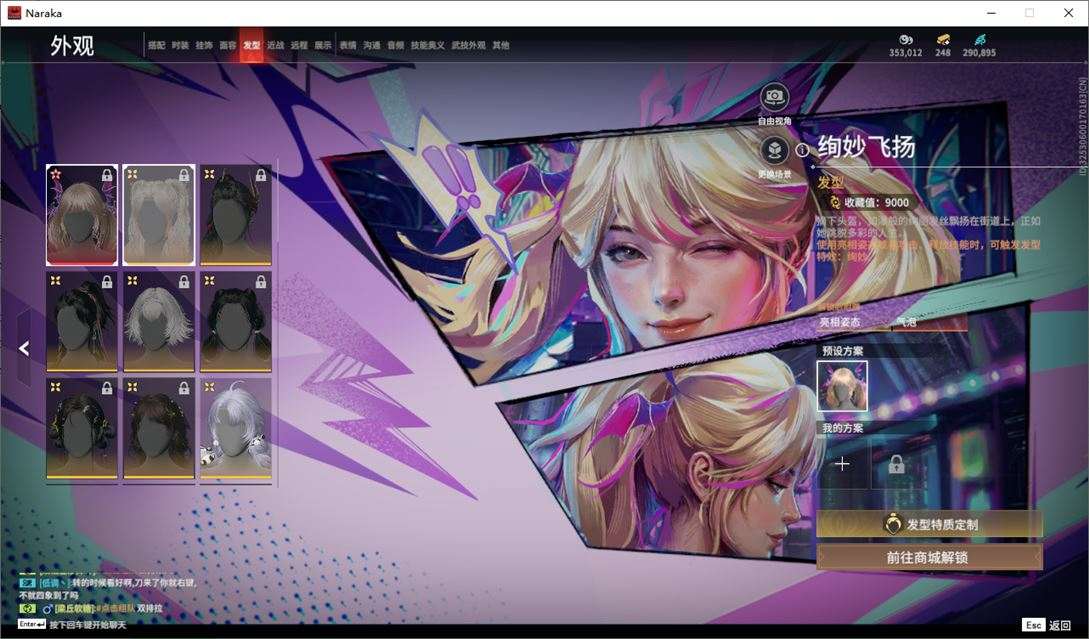Click the Esc 返回 back button
1089x639 pixels.
tap(1046, 625)
